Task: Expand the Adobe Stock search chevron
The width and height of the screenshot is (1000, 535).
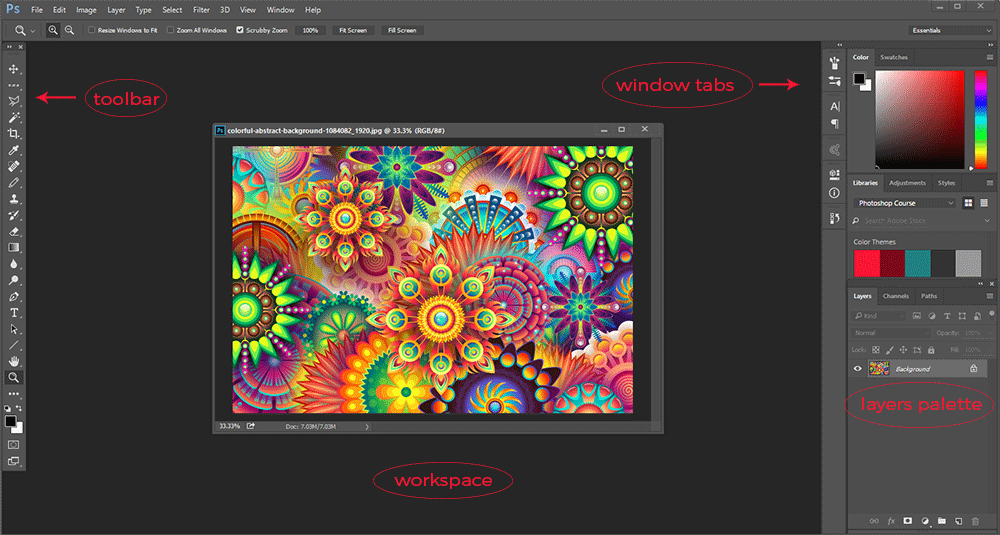Action: tap(987, 221)
